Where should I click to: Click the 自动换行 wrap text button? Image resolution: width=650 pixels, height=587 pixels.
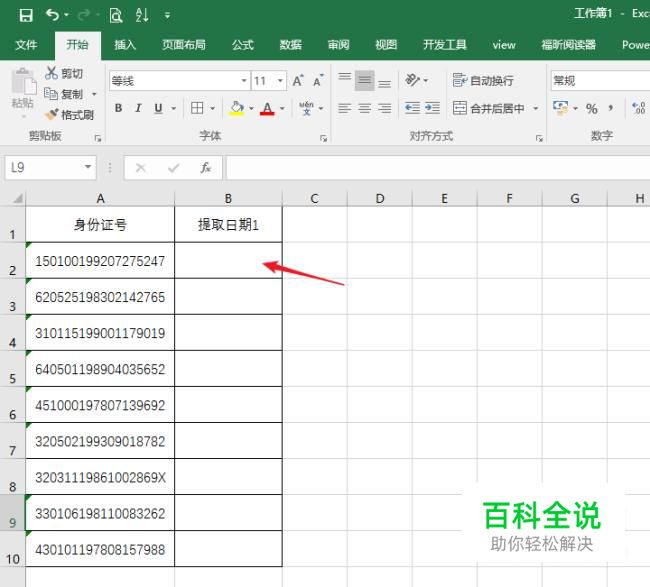coord(483,80)
